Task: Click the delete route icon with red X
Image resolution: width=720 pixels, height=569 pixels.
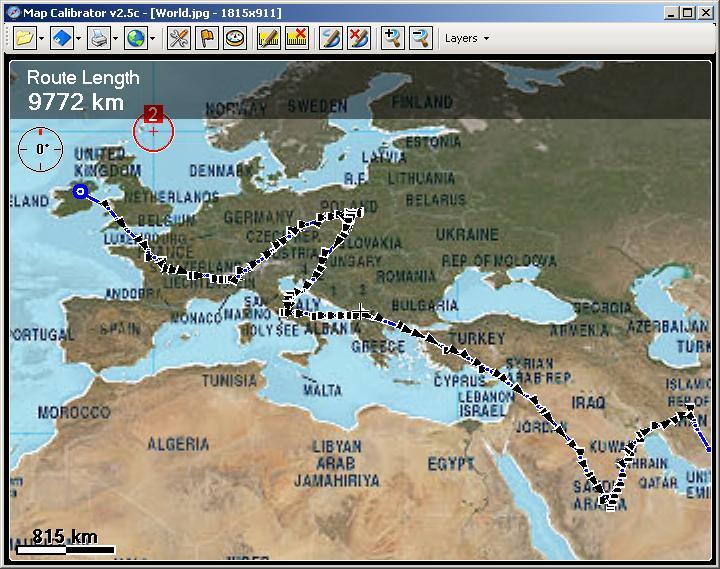Action: tap(359, 38)
